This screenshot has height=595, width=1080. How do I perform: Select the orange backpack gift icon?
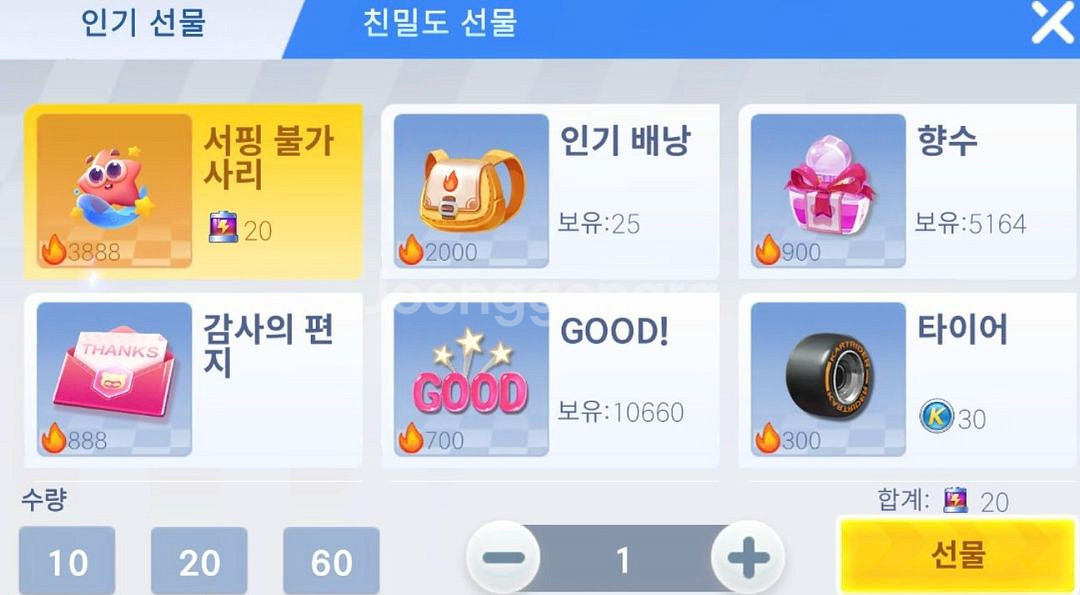tap(472, 191)
